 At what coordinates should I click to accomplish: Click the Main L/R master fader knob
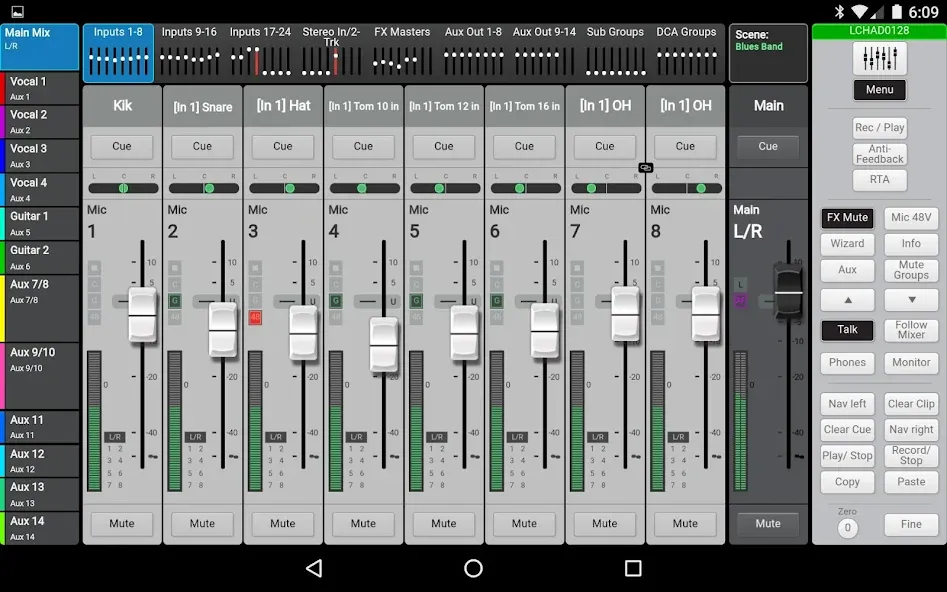click(788, 292)
